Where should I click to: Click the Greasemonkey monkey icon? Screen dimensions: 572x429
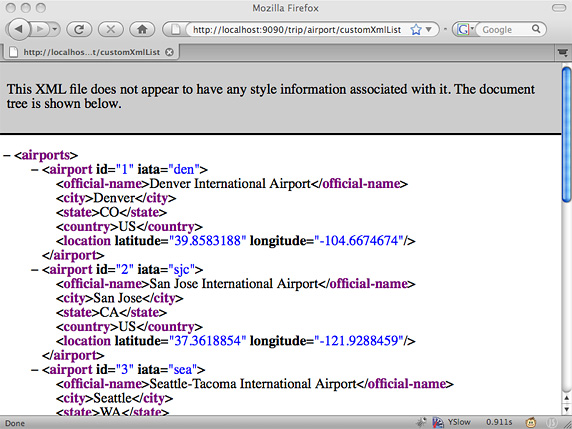(x=532, y=422)
